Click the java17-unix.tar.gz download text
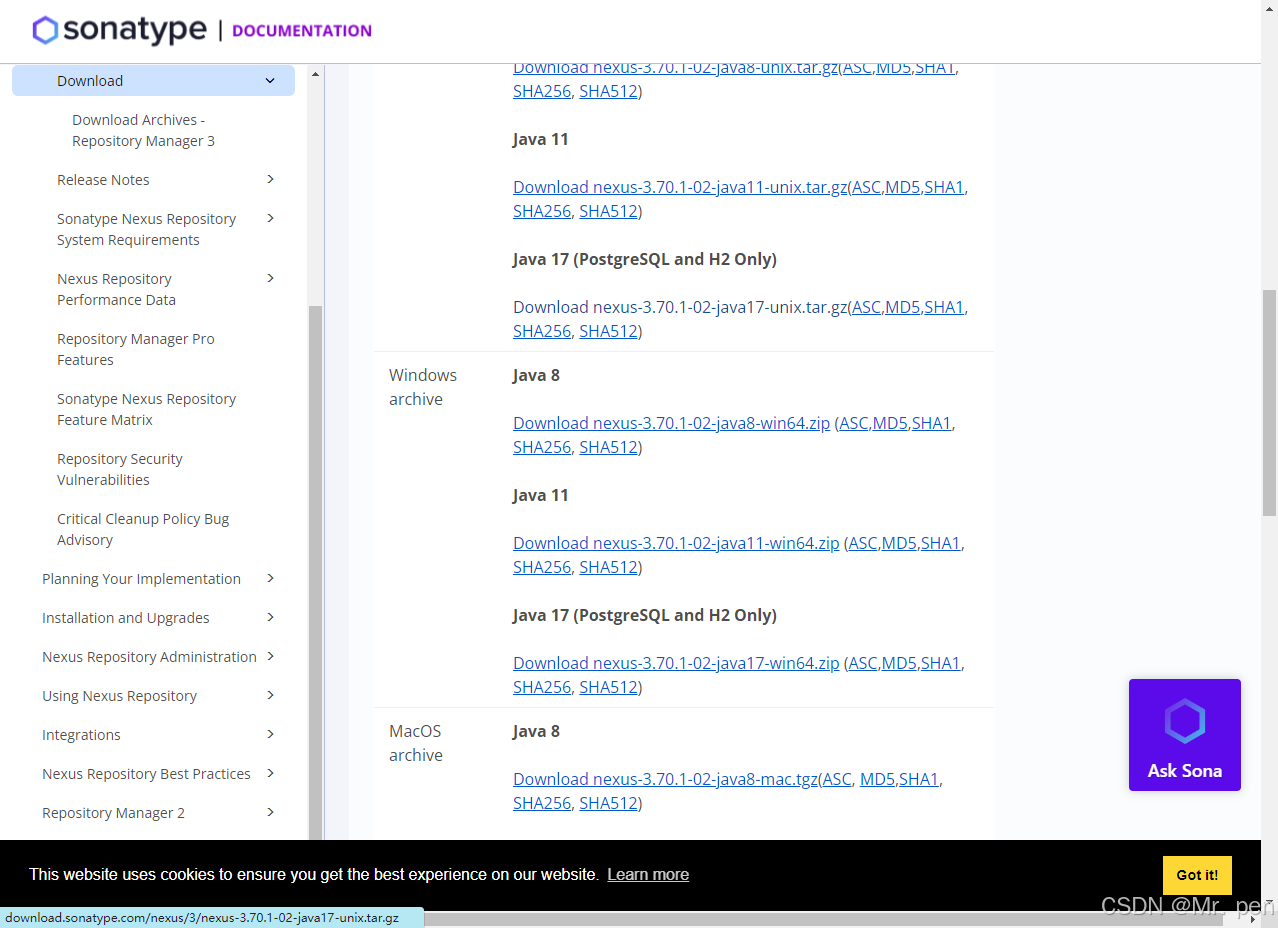Viewport: 1278px width, 928px height. coord(680,307)
